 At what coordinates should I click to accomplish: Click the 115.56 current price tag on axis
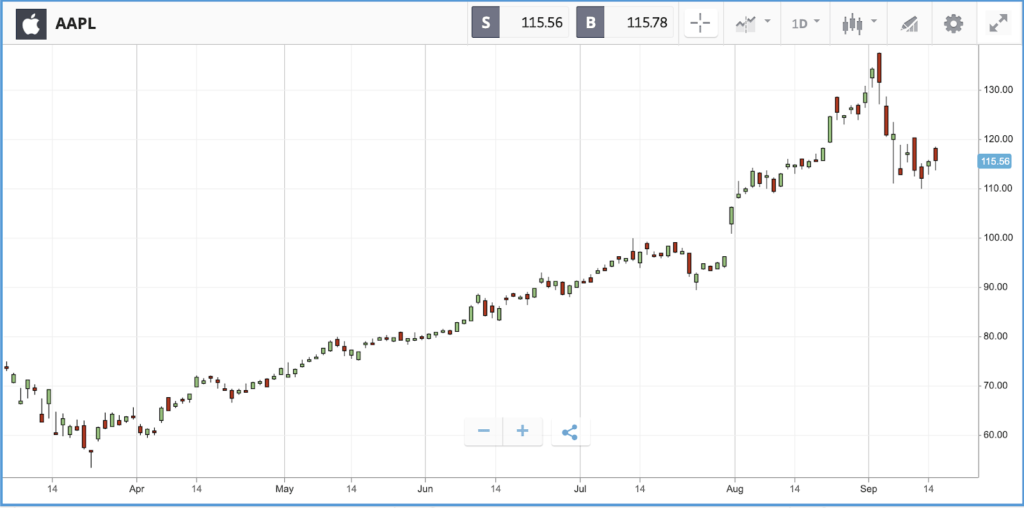[995, 161]
